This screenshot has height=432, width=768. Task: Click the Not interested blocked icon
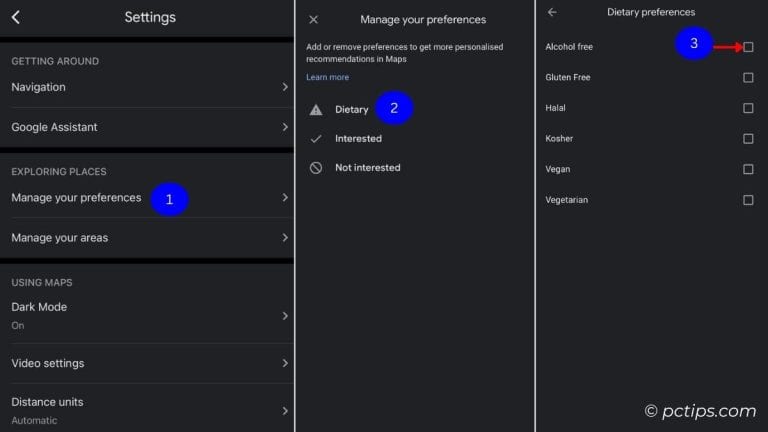(316, 168)
